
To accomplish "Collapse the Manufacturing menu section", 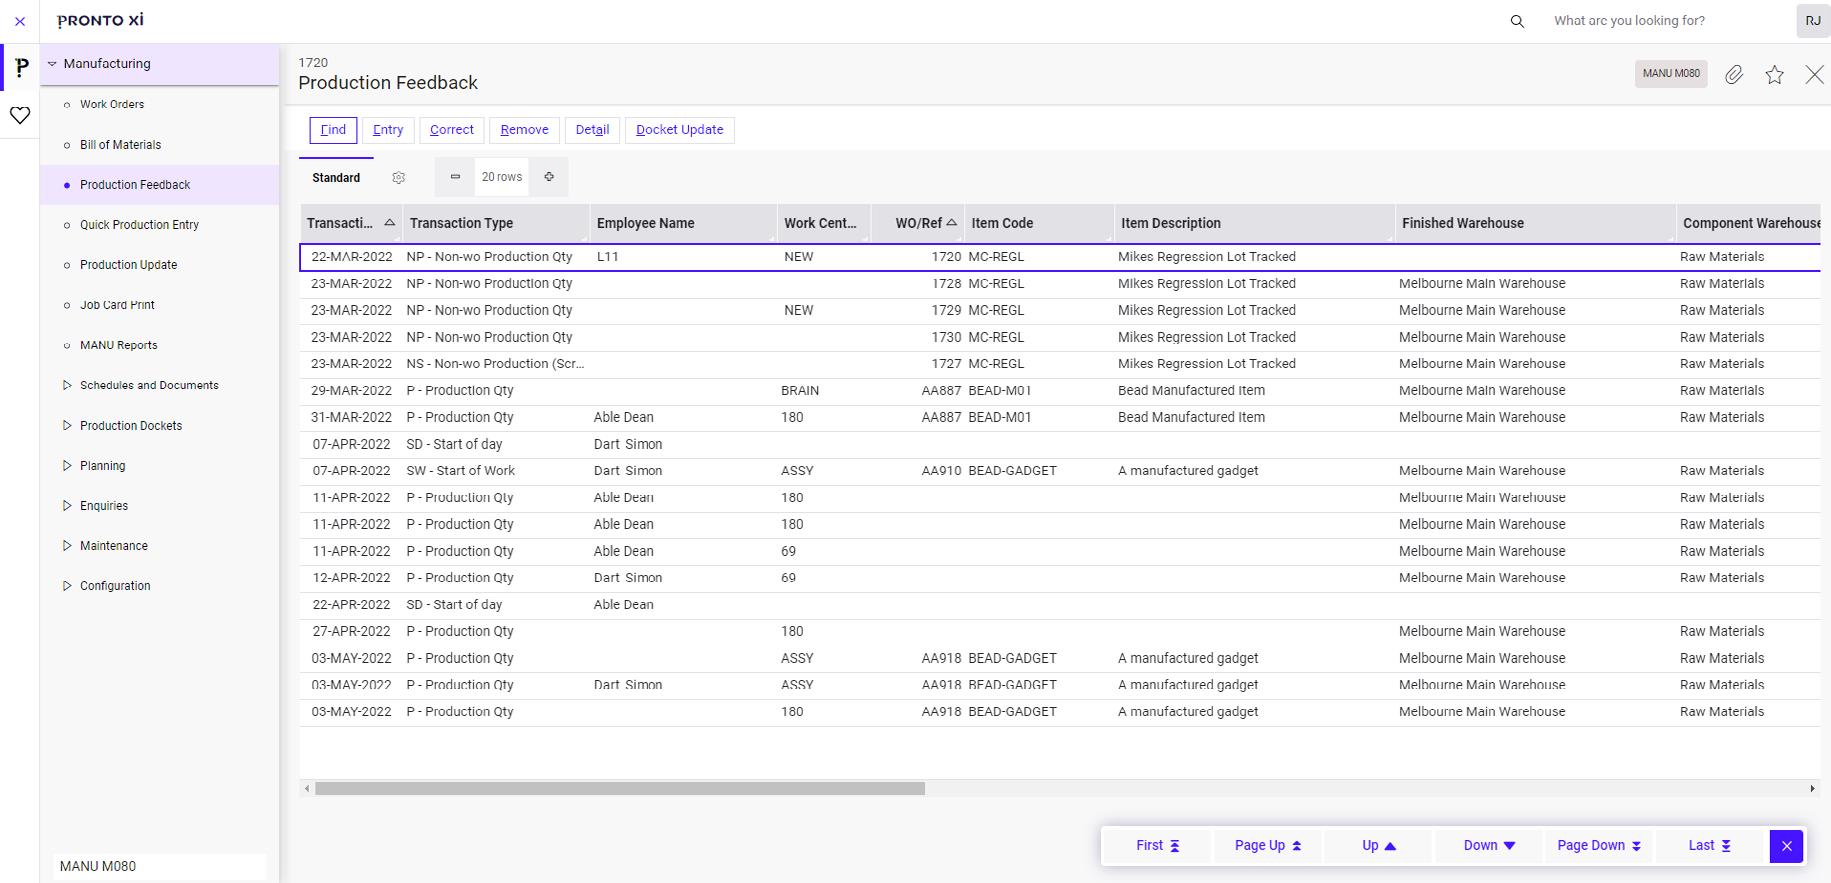I will point(52,64).
